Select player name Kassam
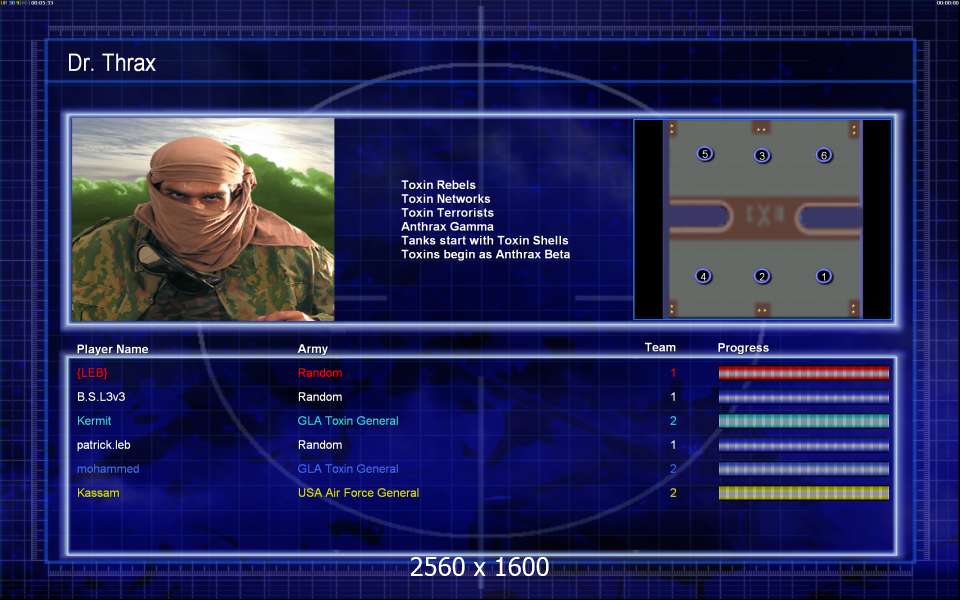The image size is (960, 600). pos(98,493)
